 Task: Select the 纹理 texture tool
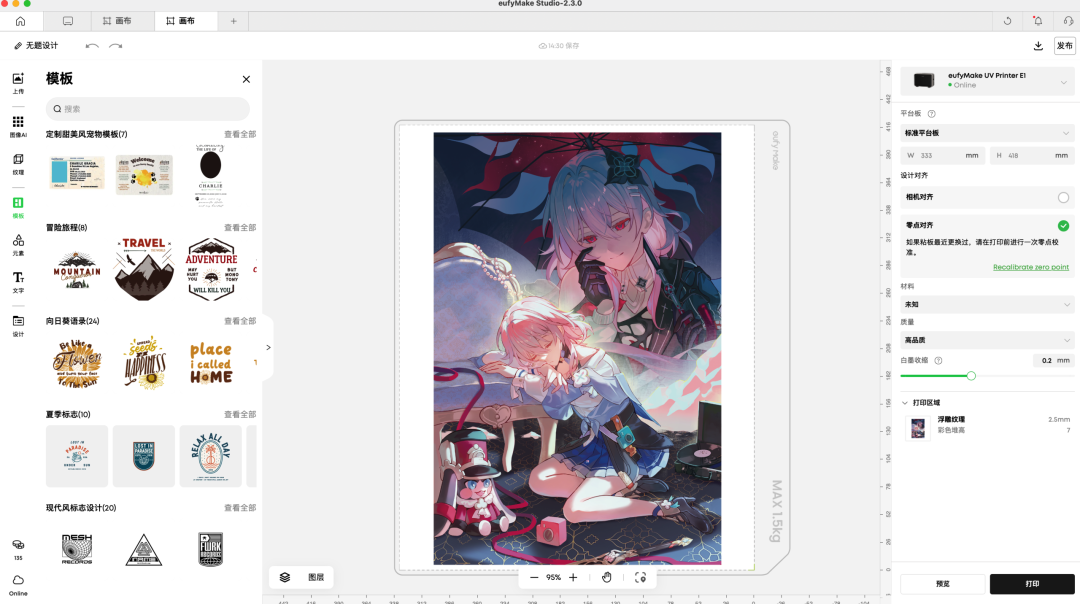coord(18,163)
